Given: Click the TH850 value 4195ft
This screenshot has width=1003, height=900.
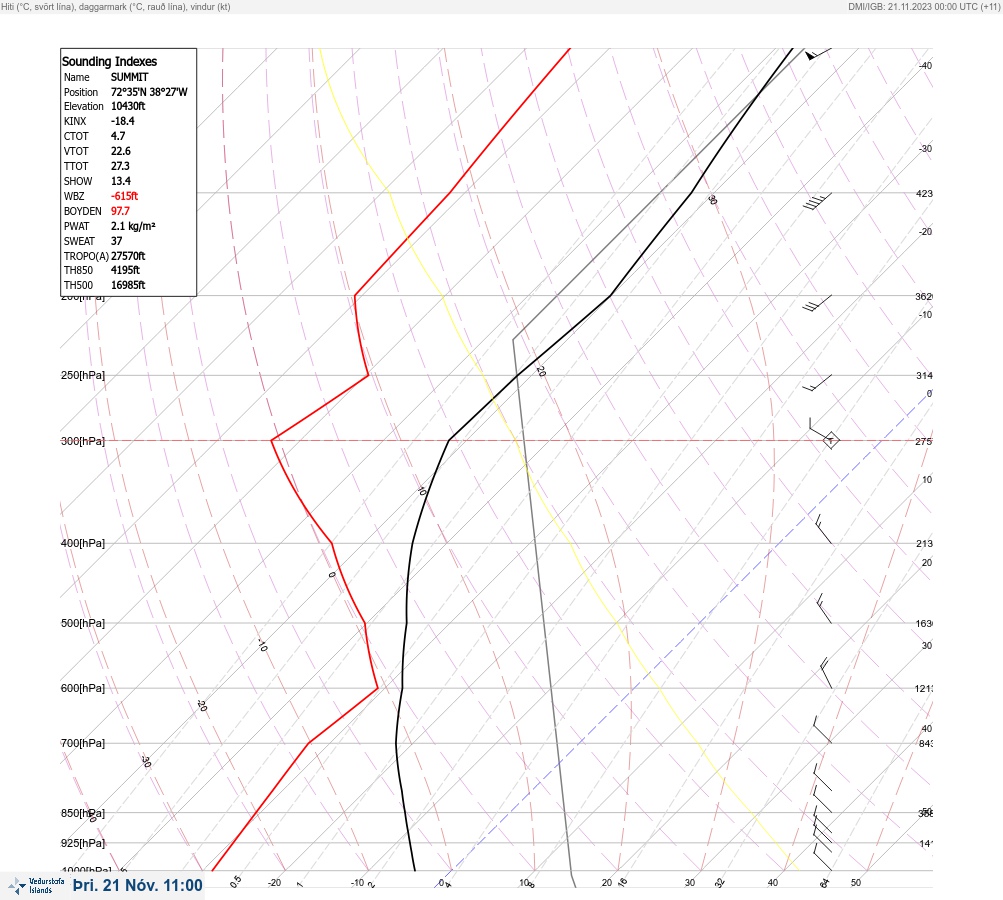Looking at the screenshot, I should [x=125, y=270].
